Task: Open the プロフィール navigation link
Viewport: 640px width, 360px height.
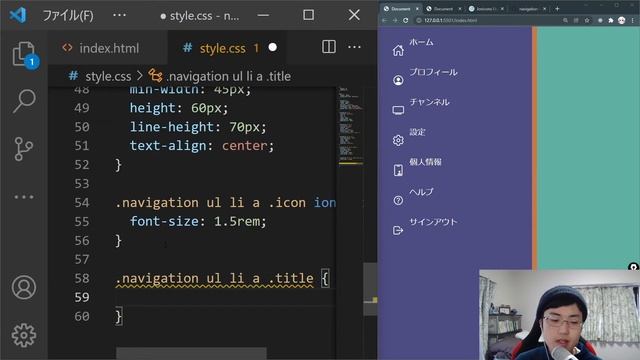Action: (x=433, y=72)
